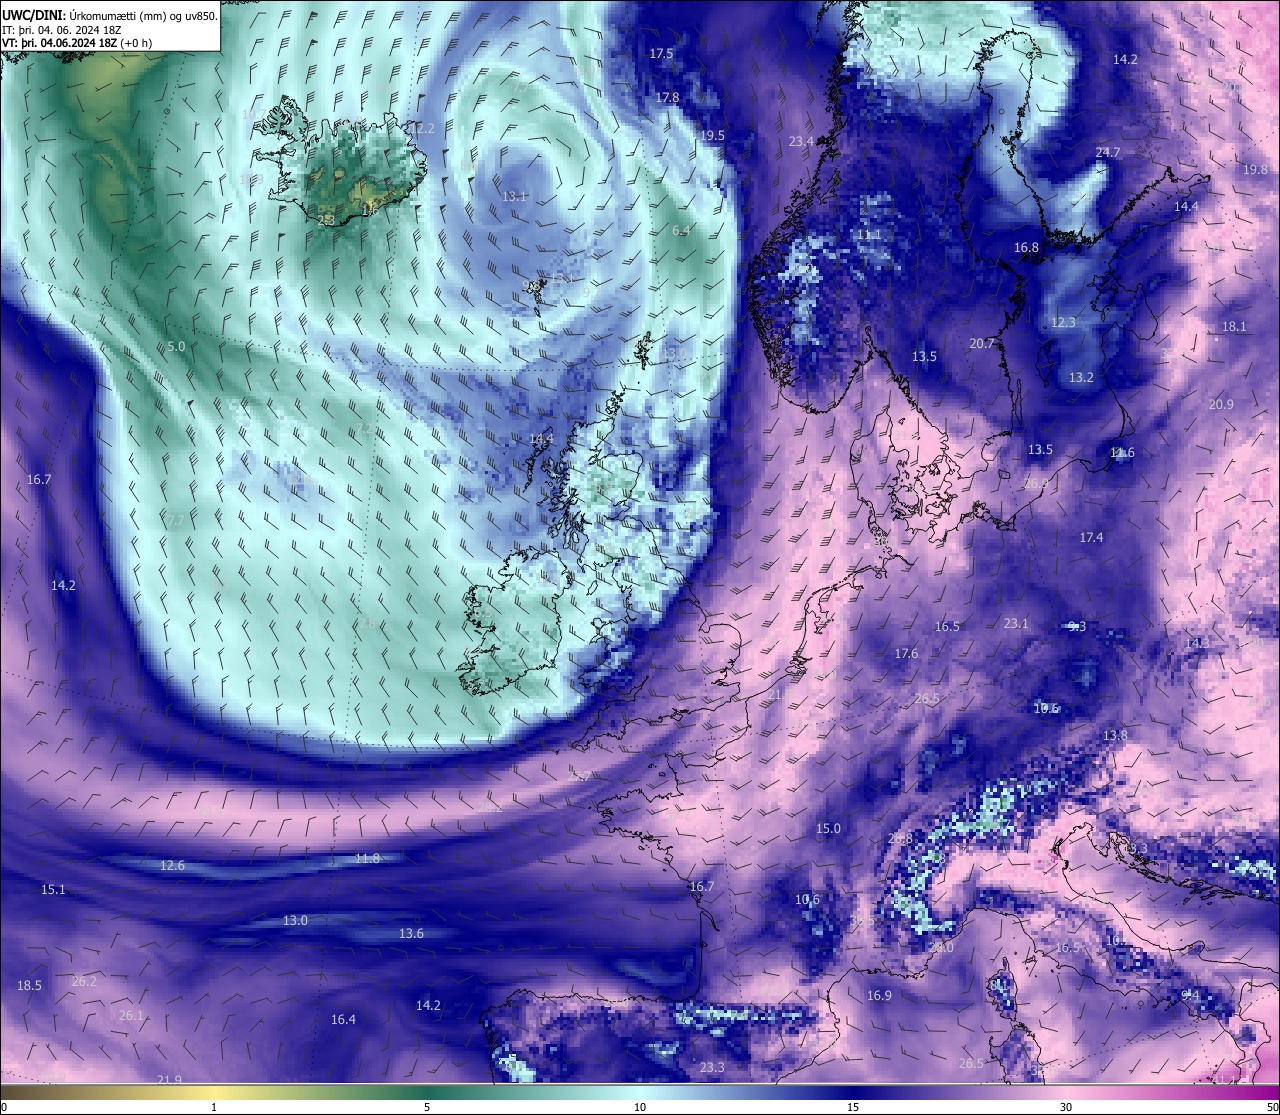Click the 20.7 value label
The height and width of the screenshot is (1115, 1280).
coord(982,344)
